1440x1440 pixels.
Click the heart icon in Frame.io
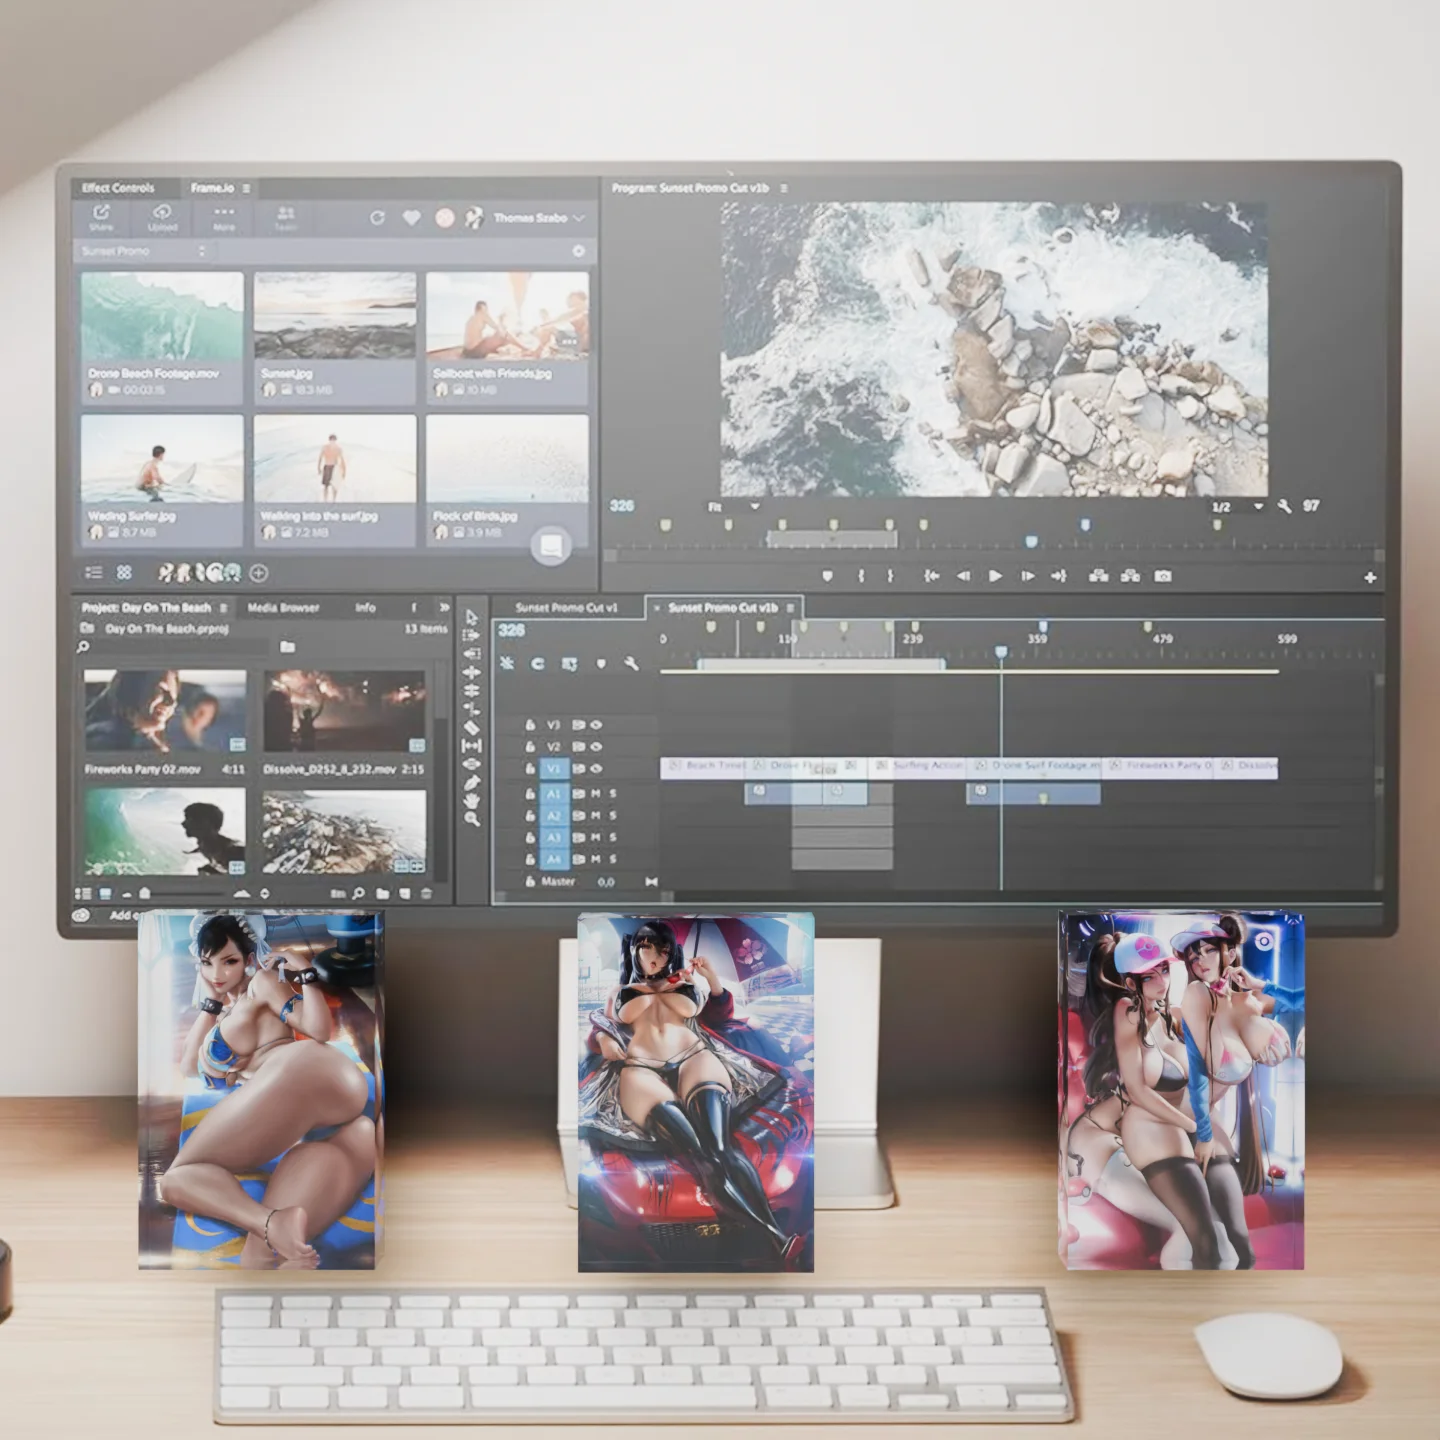(x=411, y=218)
